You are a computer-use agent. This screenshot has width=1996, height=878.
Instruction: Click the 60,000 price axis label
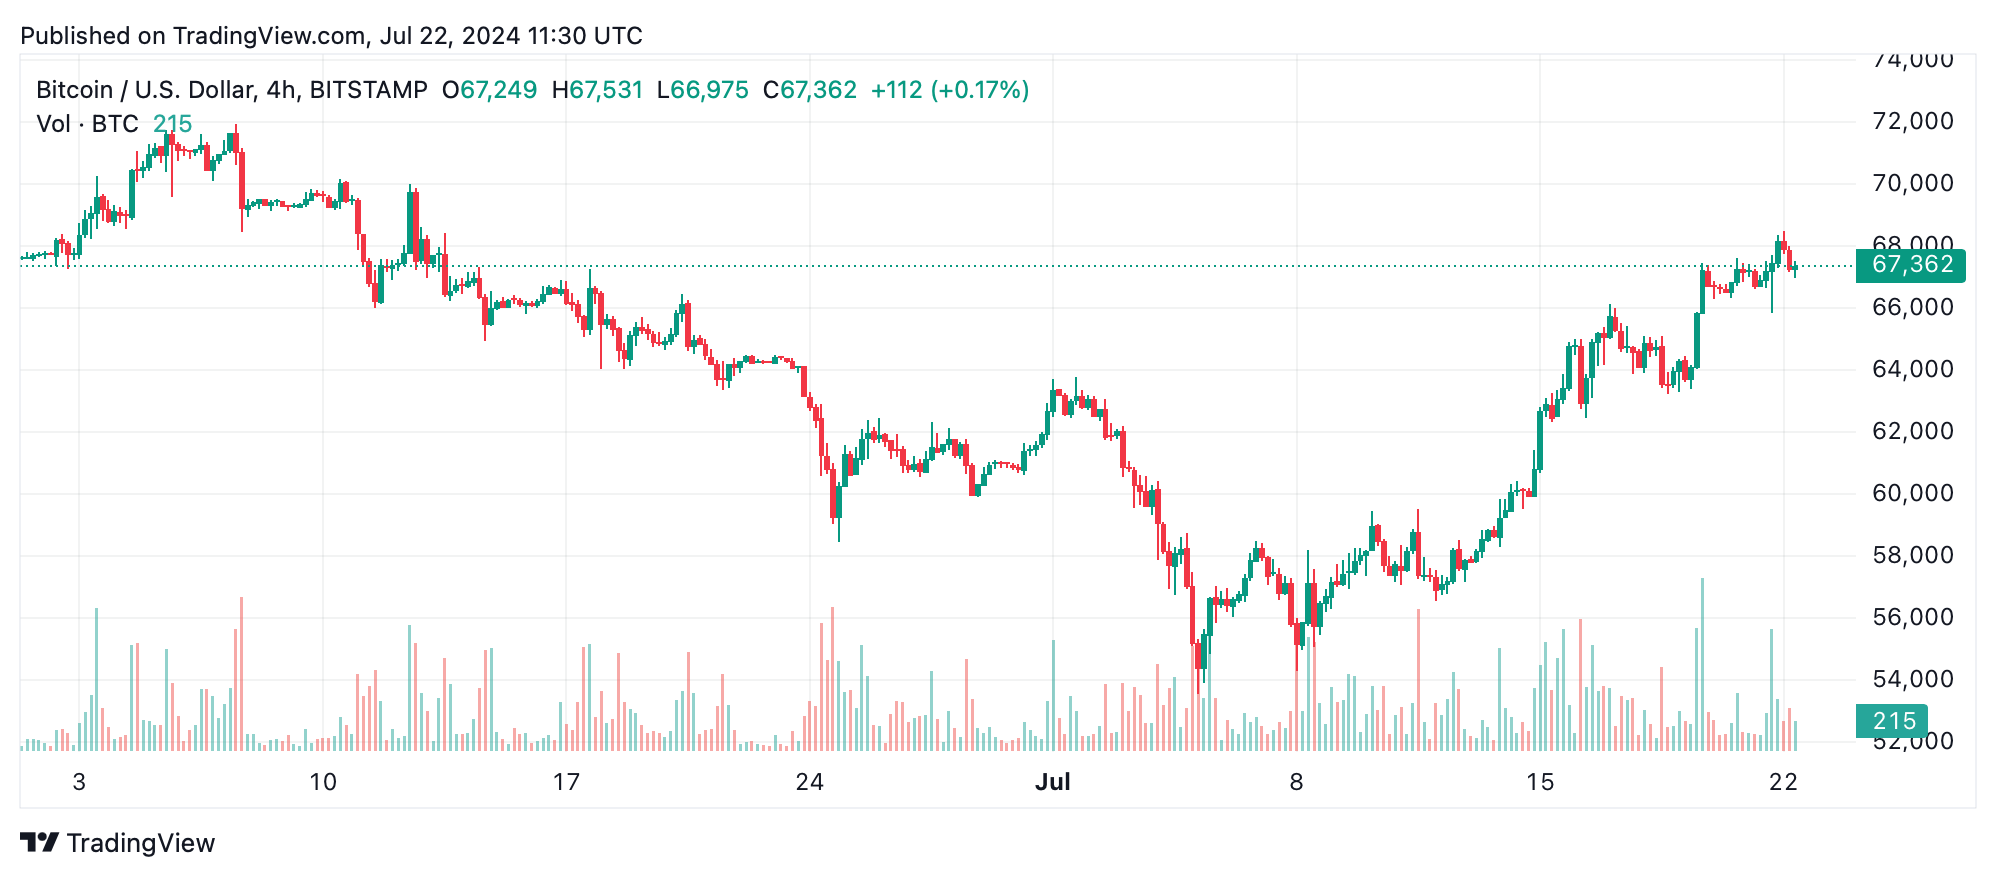pyautogui.click(x=1912, y=493)
